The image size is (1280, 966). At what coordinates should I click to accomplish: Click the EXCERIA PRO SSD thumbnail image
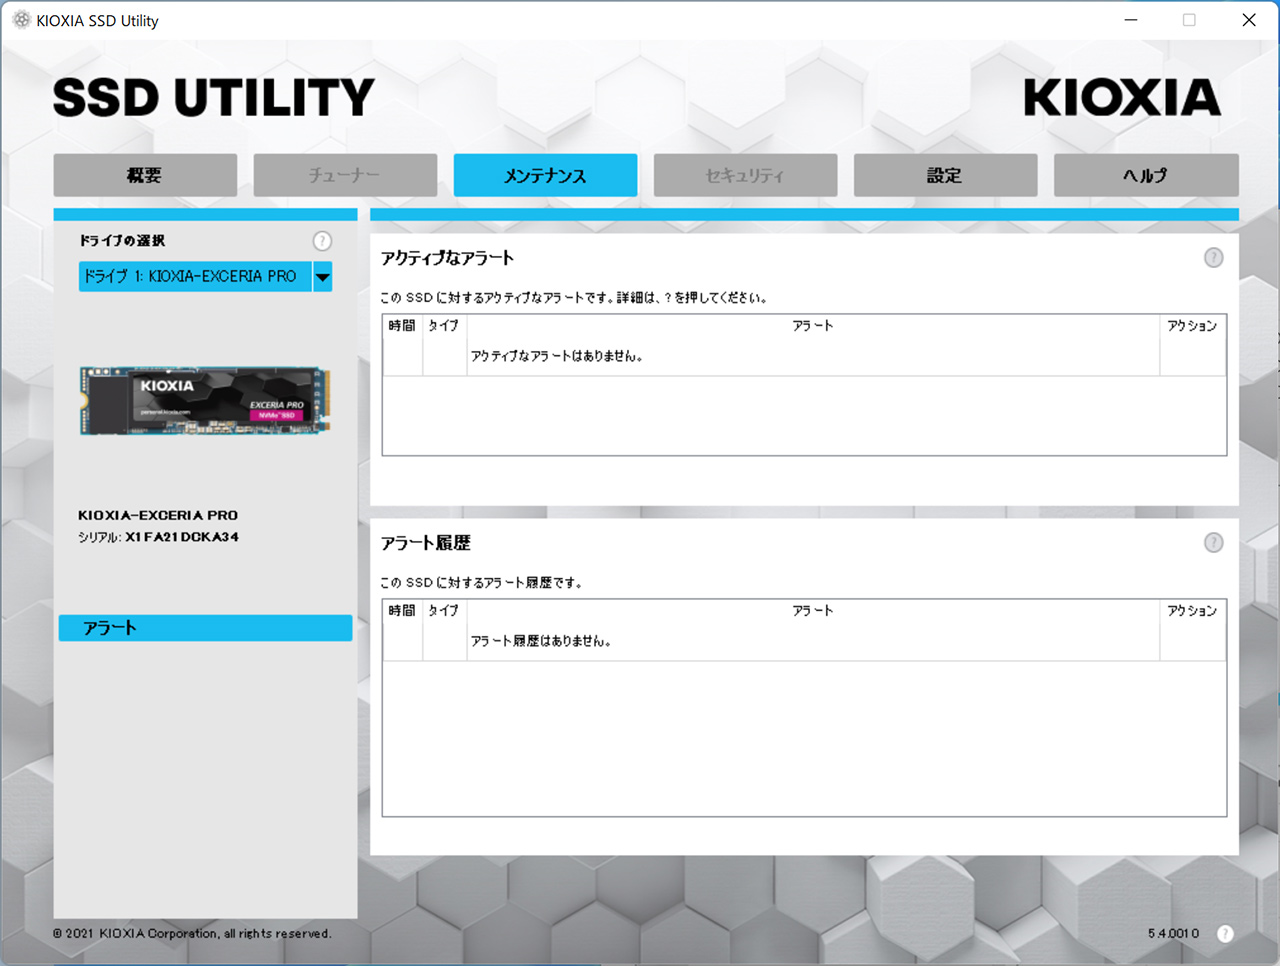tap(205, 400)
